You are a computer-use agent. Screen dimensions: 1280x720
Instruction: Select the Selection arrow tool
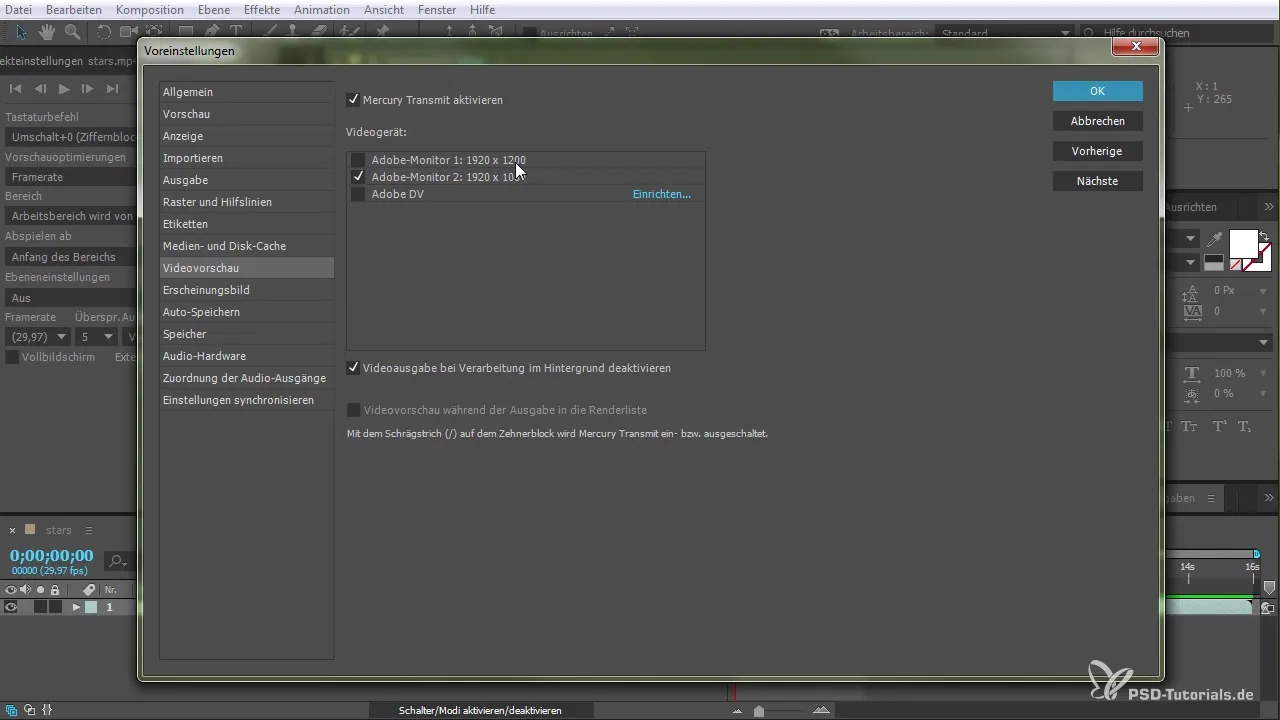21,32
